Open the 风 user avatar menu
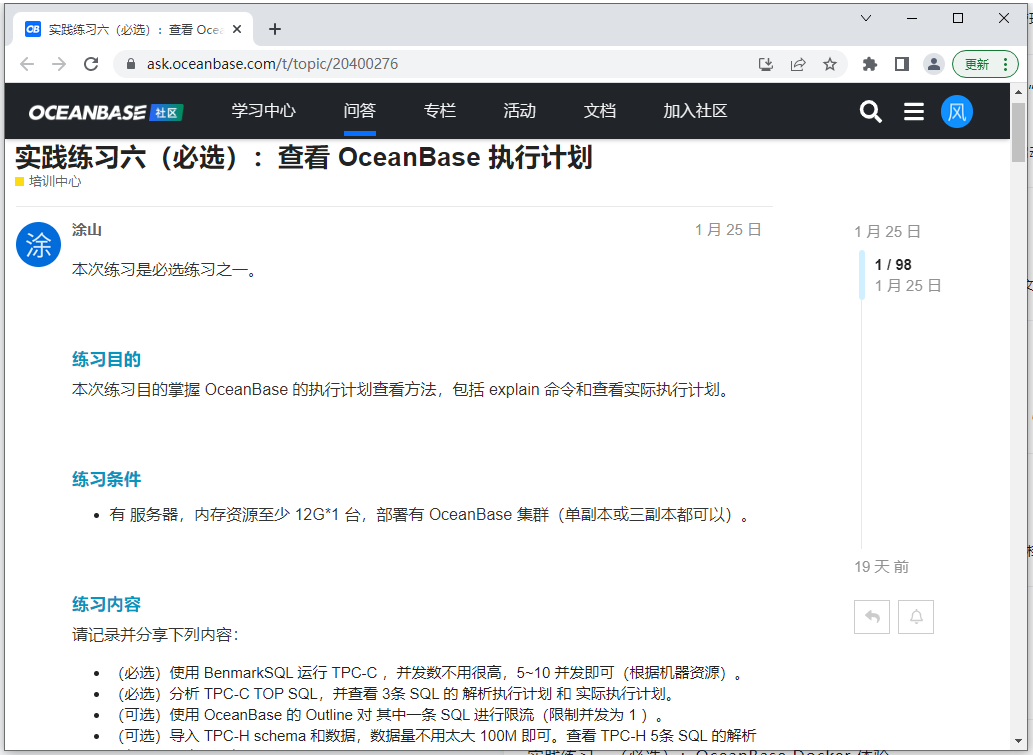 [957, 111]
